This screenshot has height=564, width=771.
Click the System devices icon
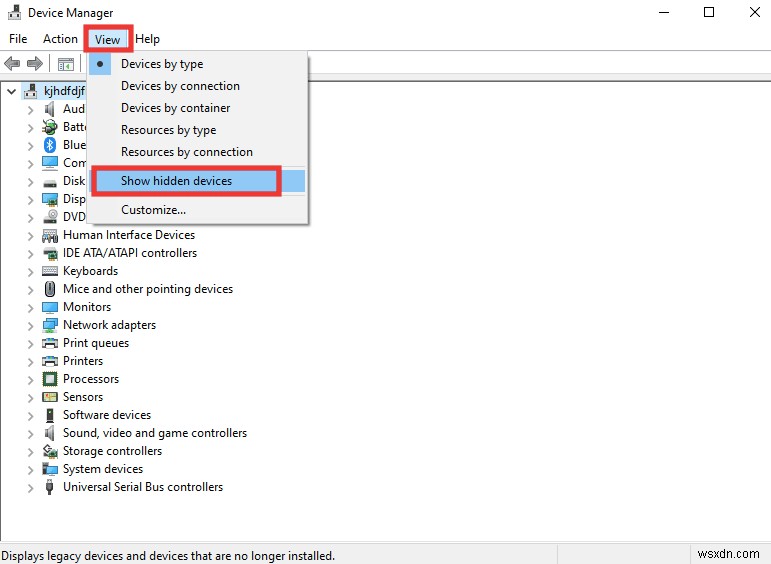(x=50, y=469)
